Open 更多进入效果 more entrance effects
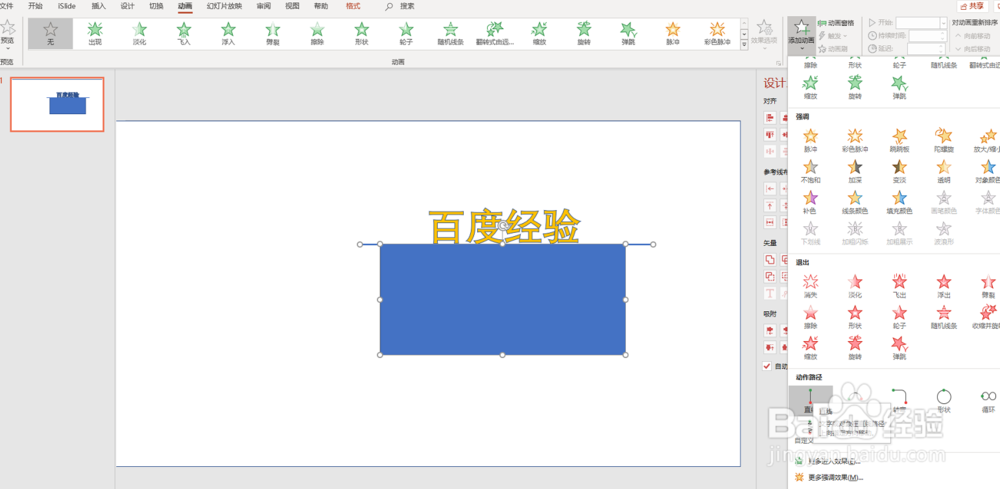This screenshot has height=489, width=1000. (829, 462)
